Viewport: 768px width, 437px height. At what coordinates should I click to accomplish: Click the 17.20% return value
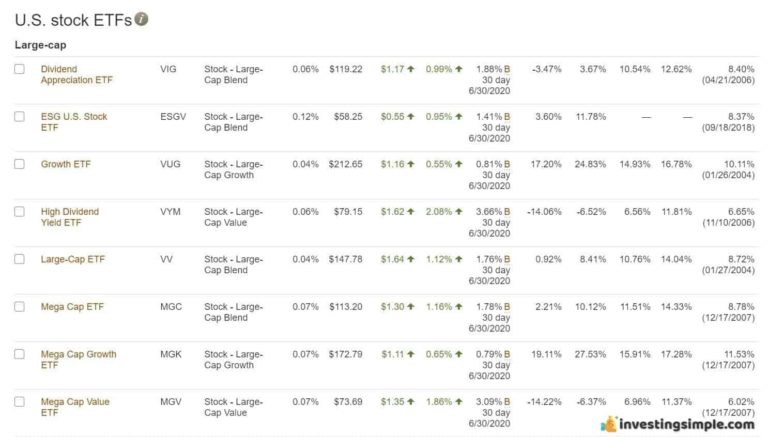pos(546,164)
